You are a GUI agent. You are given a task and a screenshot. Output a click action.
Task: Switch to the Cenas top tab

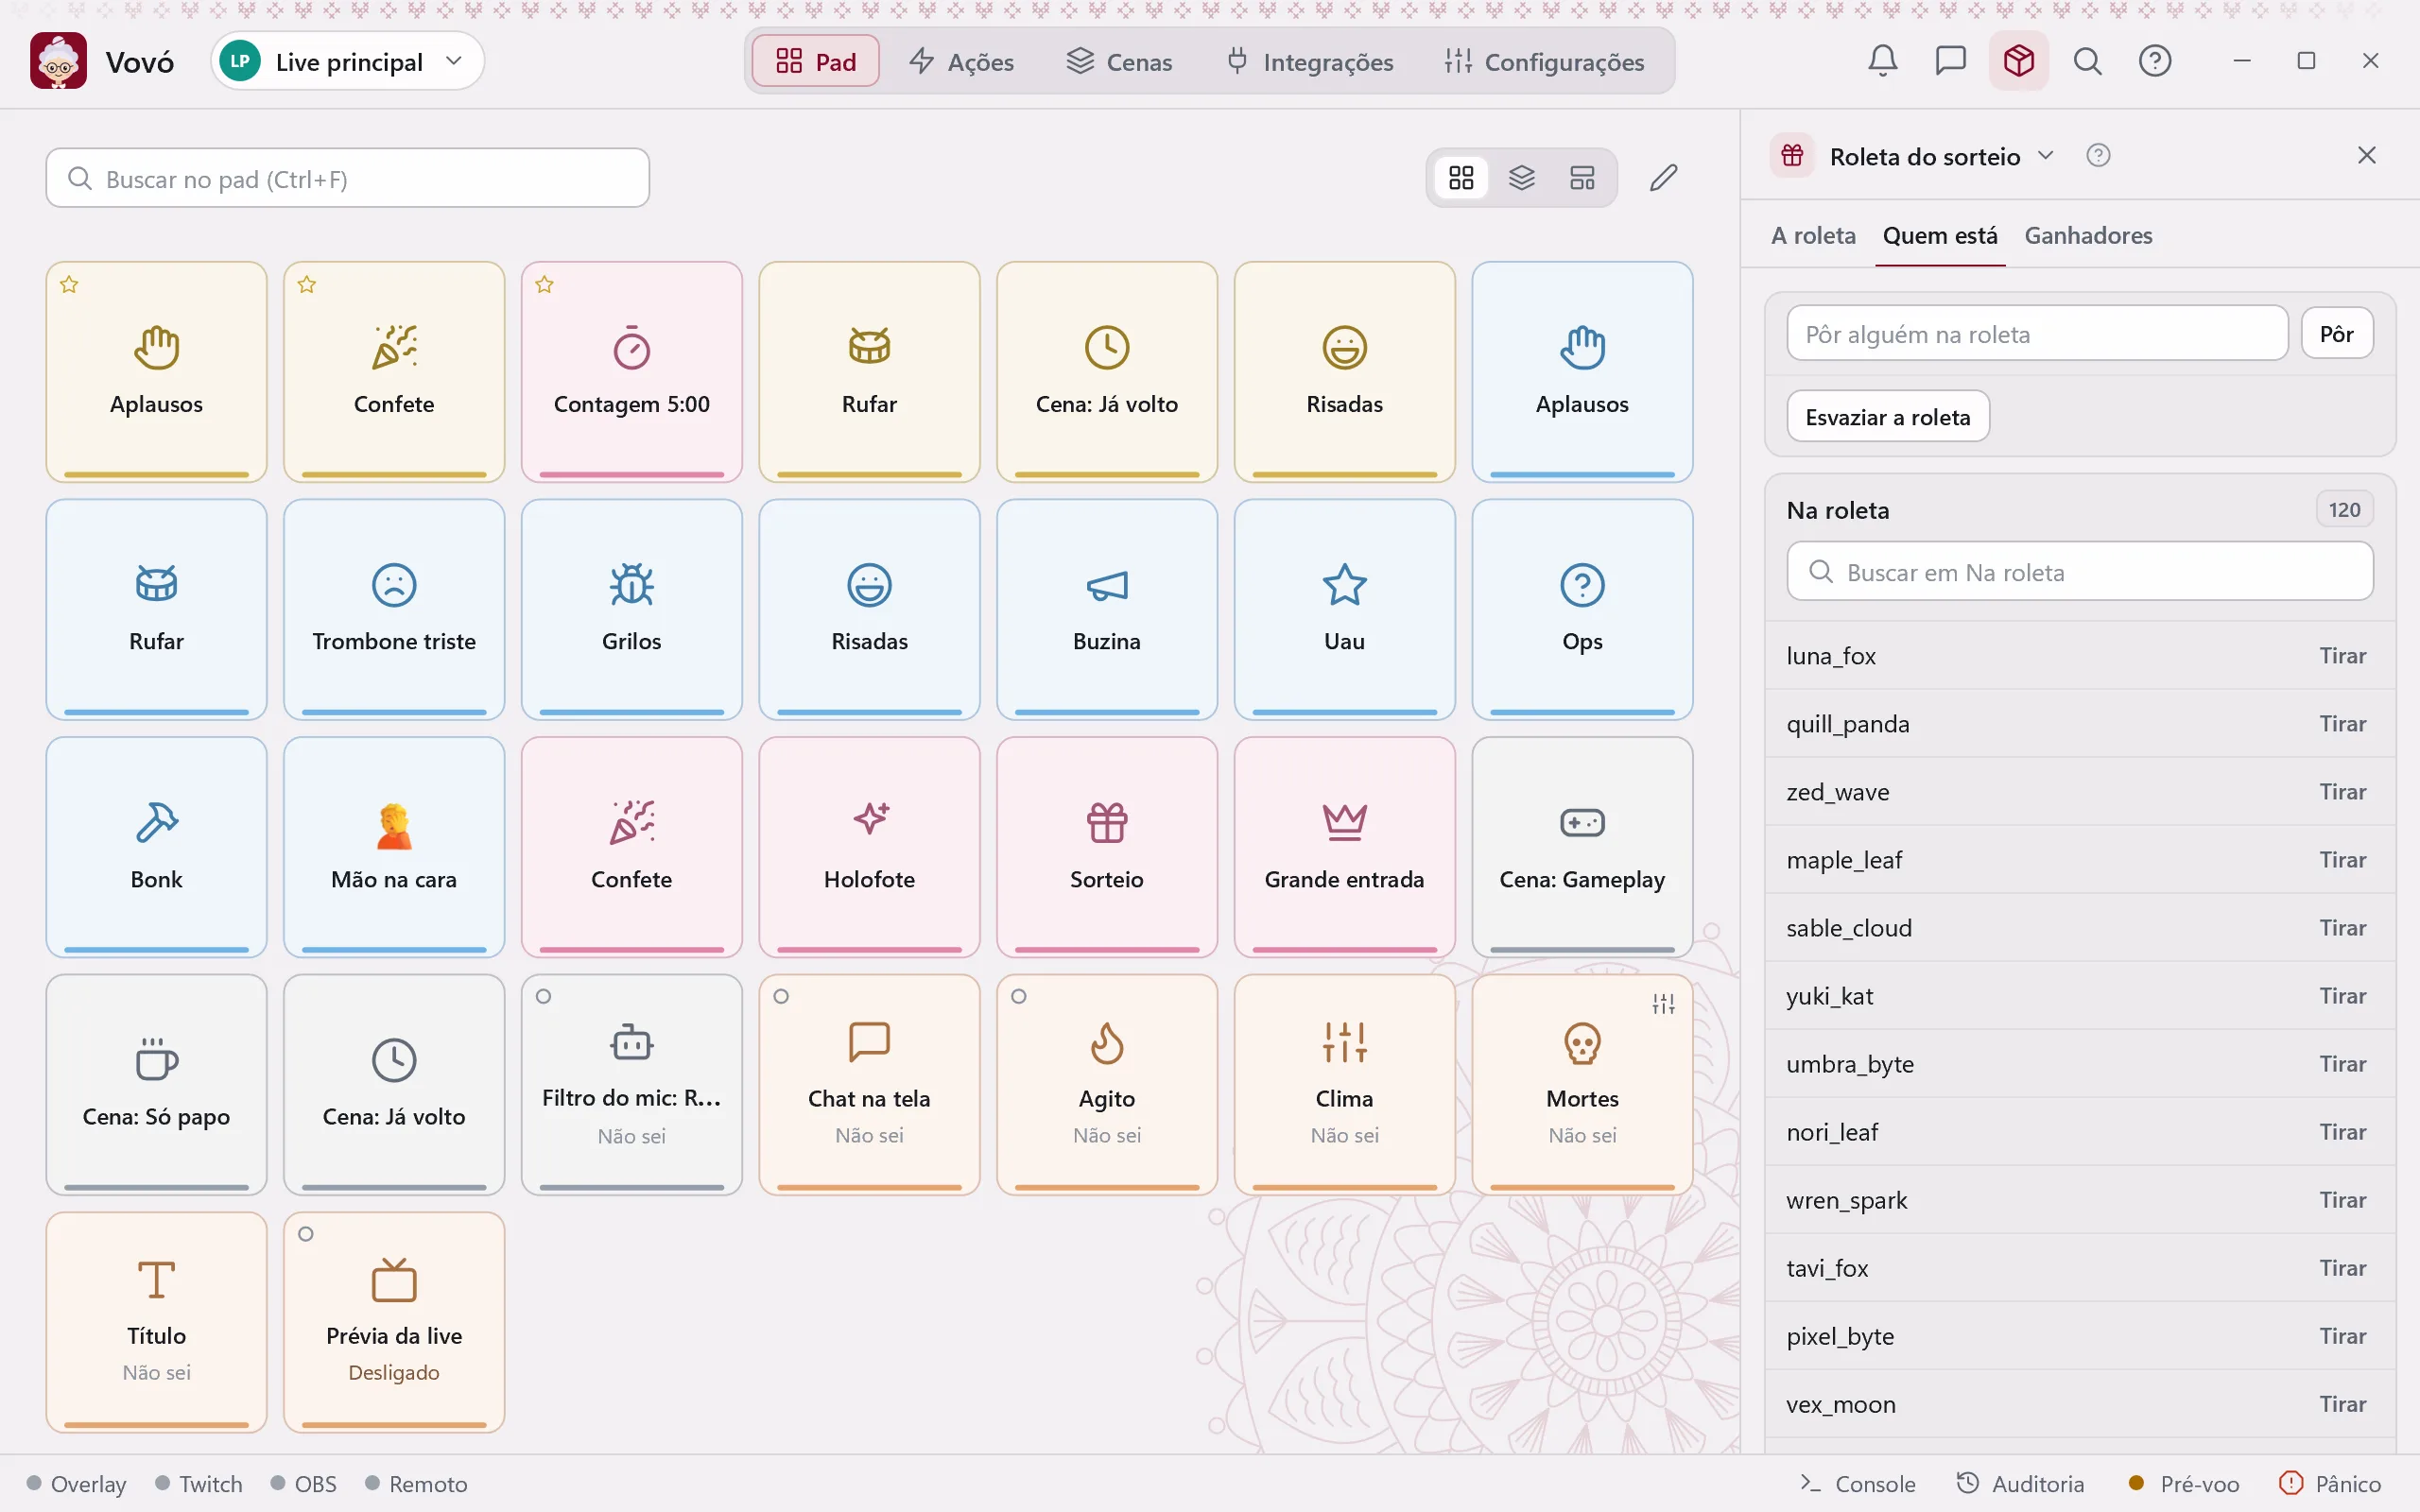click(1120, 61)
